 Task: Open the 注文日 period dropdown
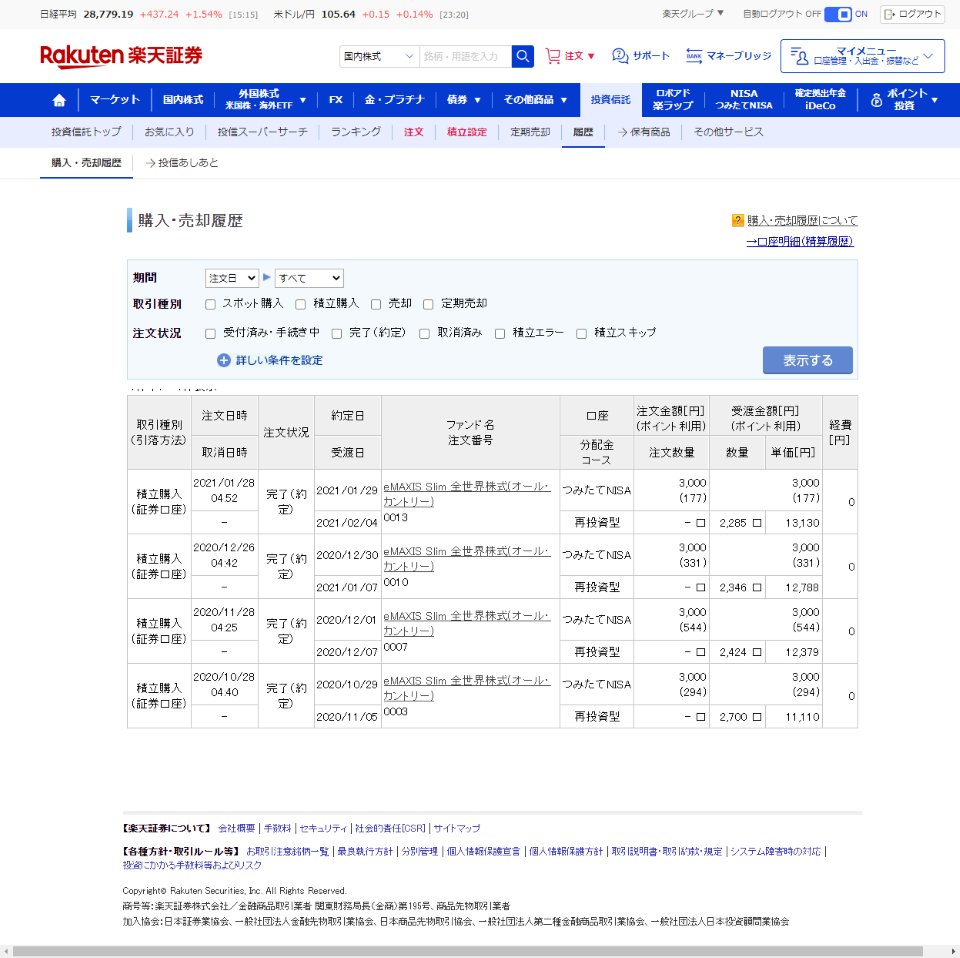(x=232, y=278)
